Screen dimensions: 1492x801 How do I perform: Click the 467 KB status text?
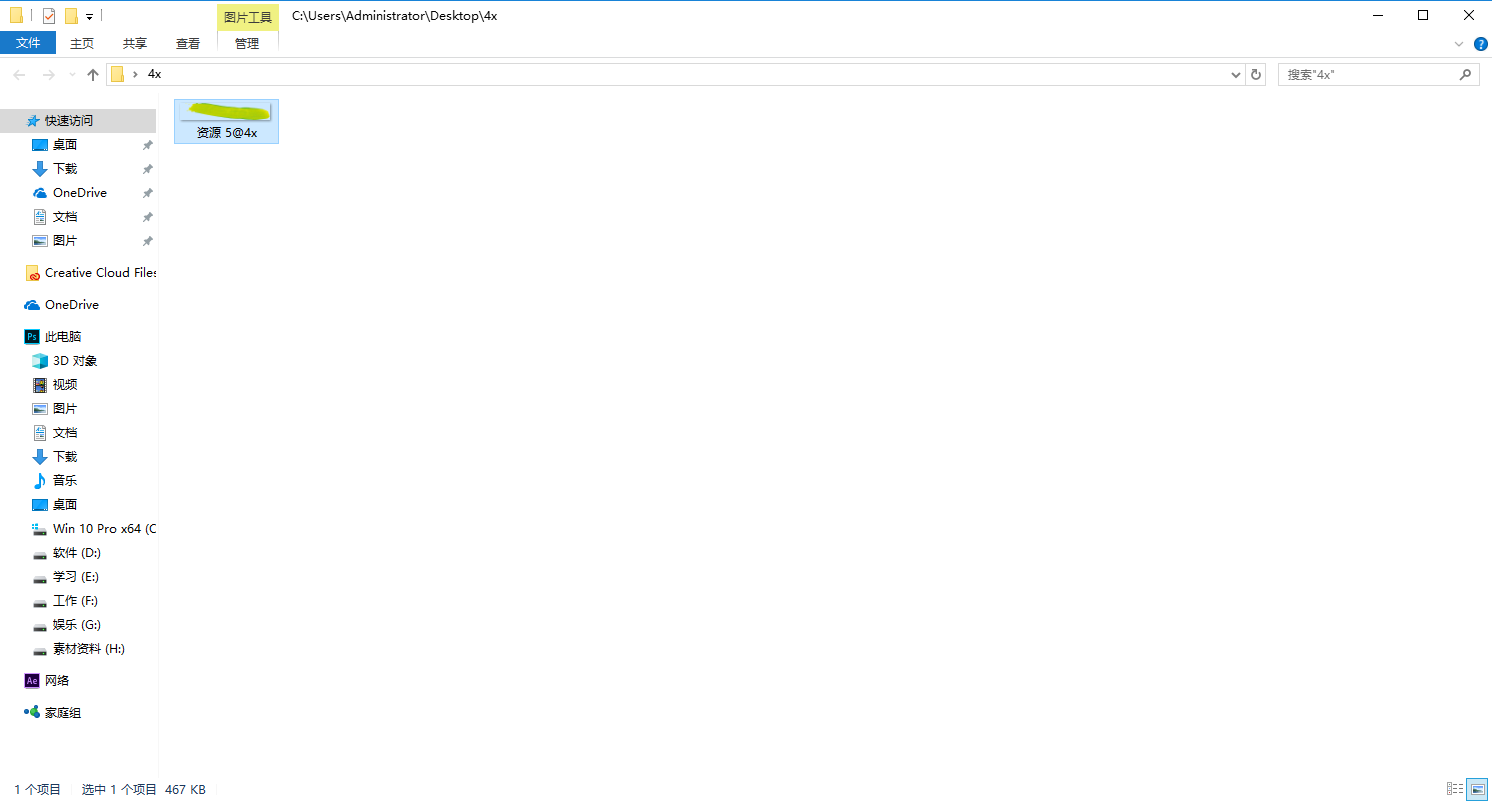[185, 789]
